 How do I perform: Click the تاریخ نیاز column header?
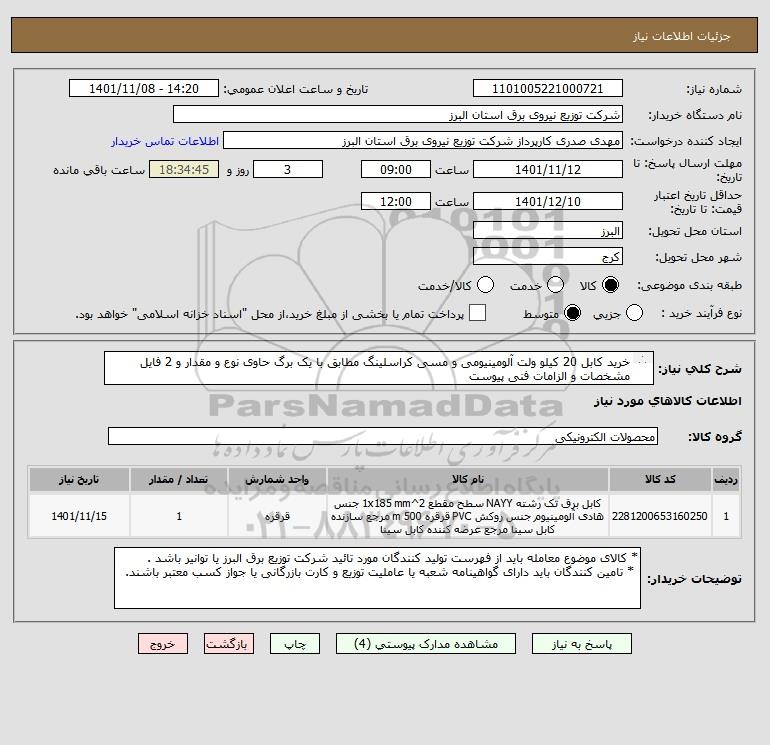tap(79, 479)
